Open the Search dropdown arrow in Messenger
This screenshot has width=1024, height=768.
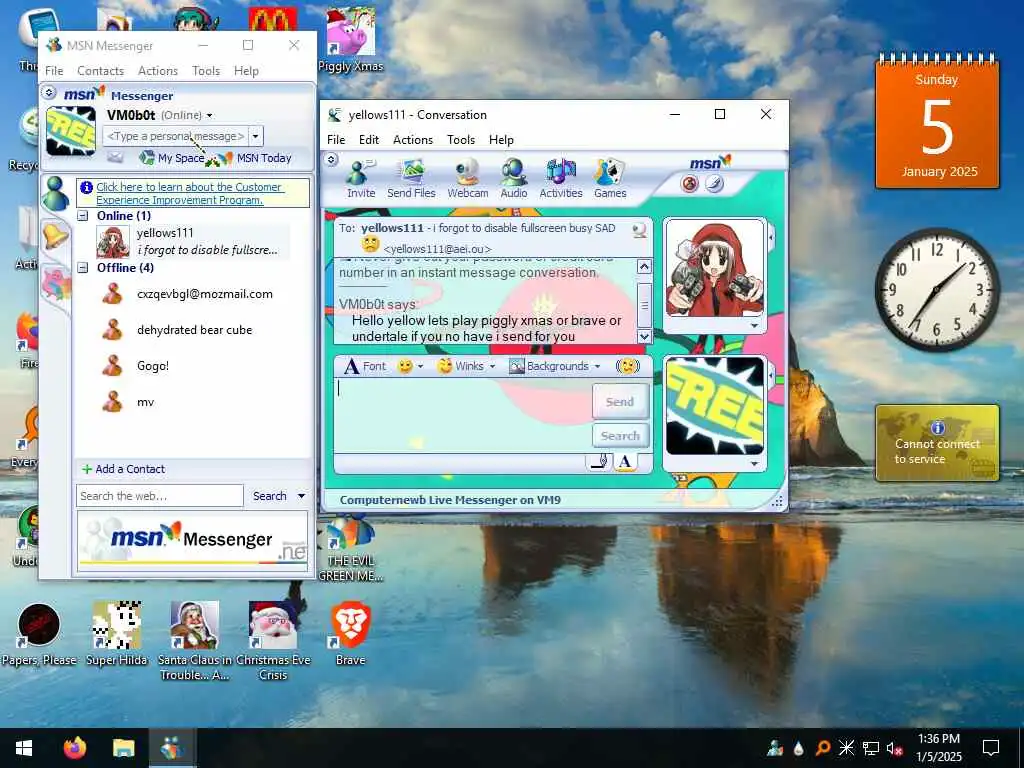(301, 496)
